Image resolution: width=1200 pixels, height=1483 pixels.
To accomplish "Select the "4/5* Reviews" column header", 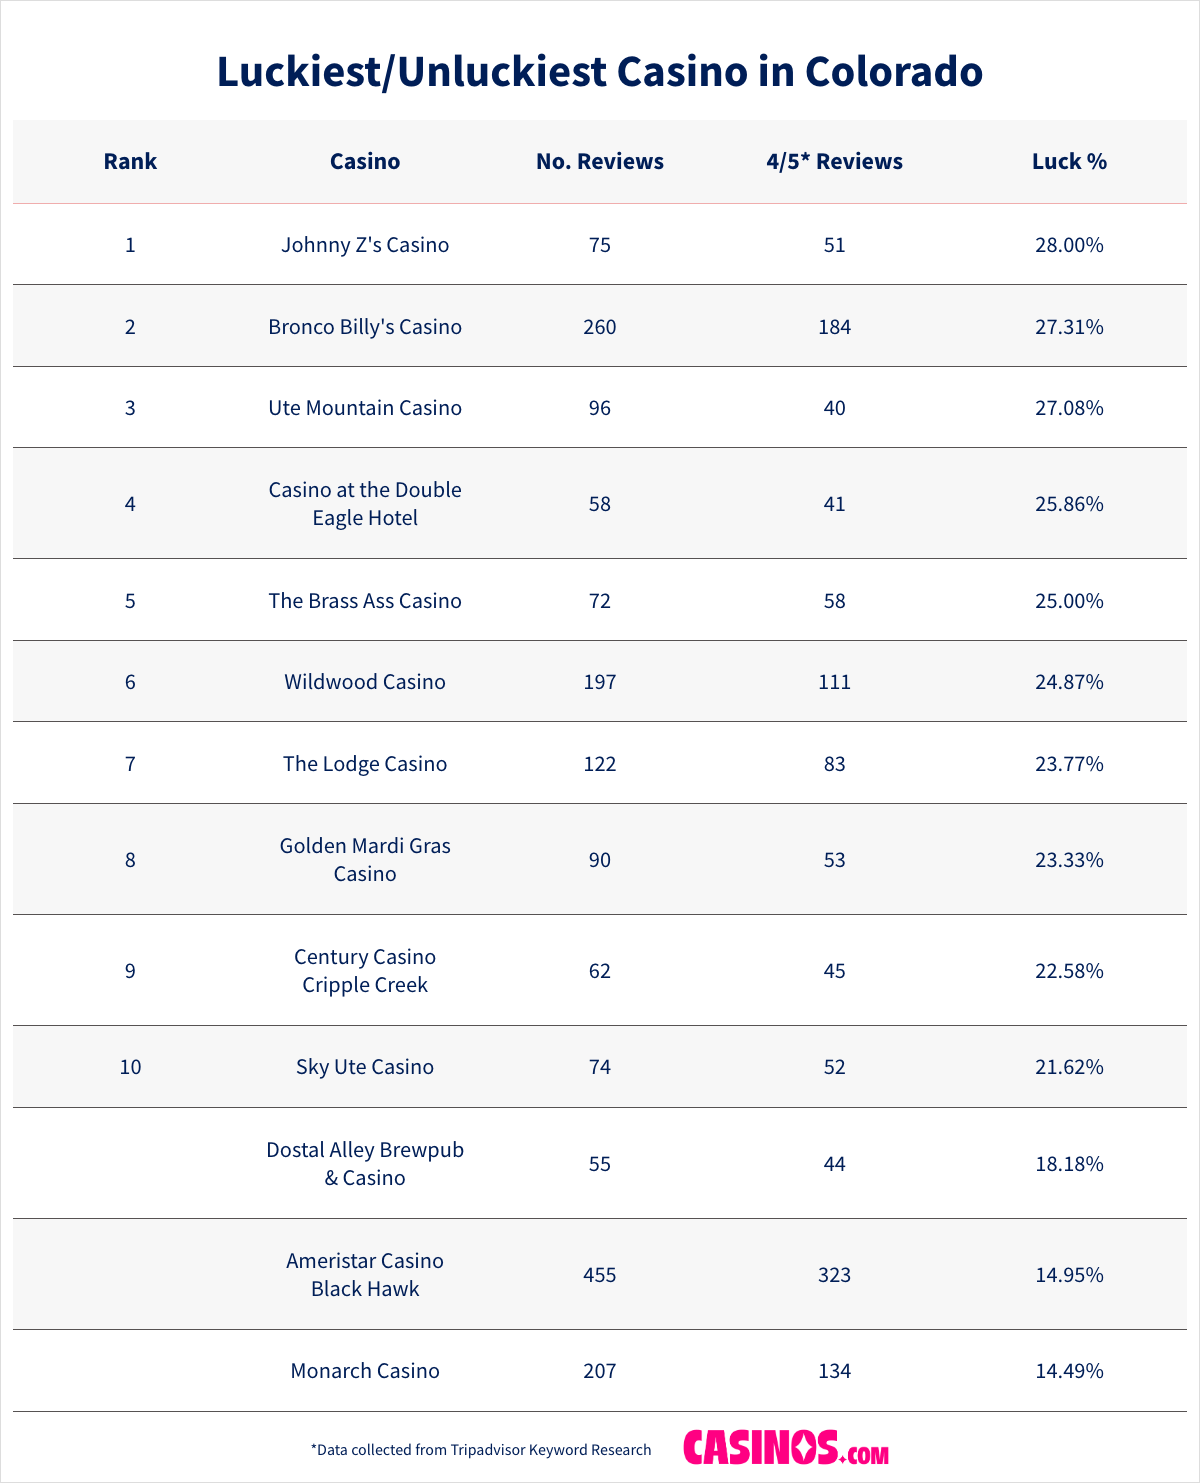I will click(x=834, y=162).
